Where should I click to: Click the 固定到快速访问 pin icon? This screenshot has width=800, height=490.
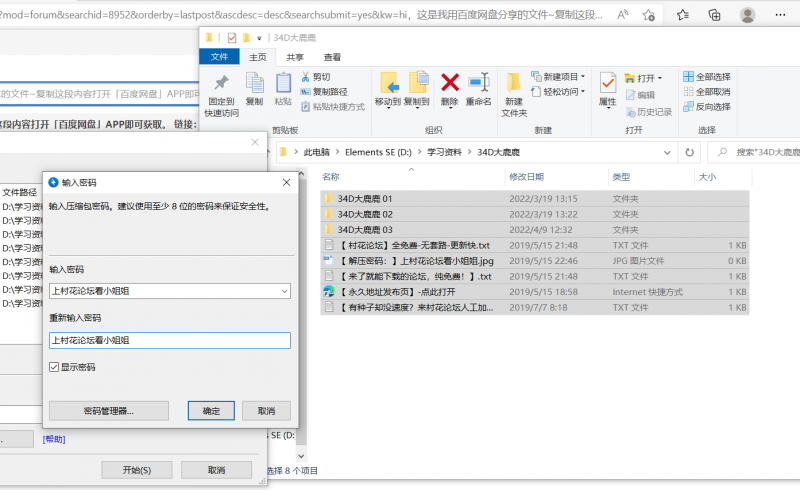(x=221, y=84)
